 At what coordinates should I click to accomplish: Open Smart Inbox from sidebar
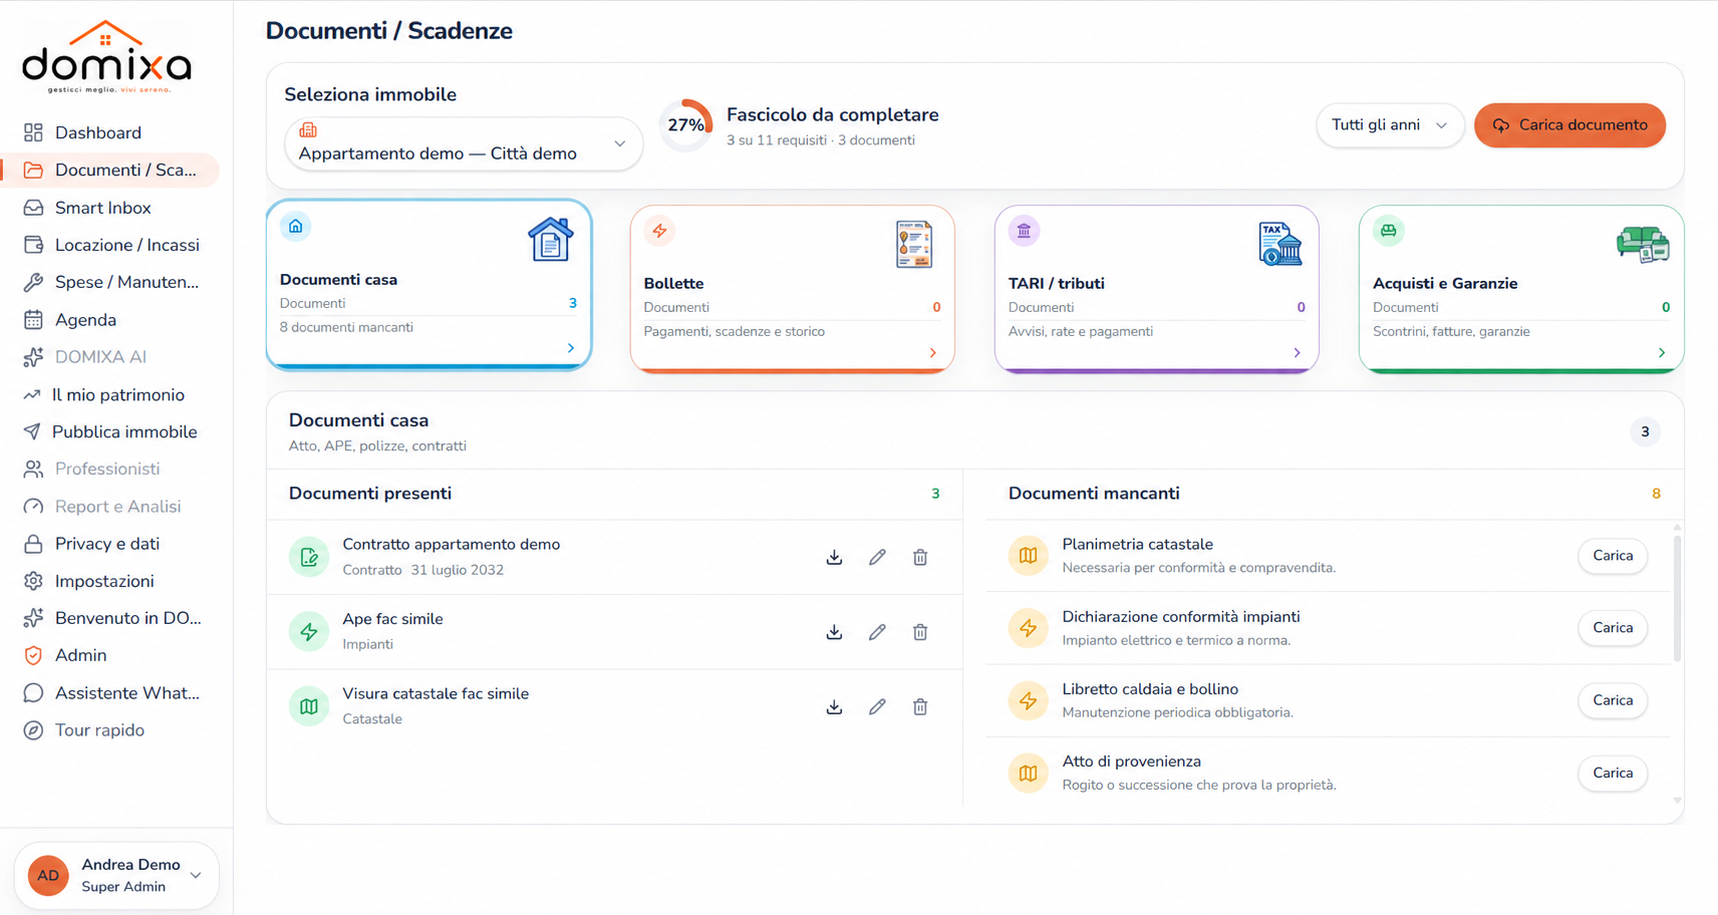tap(110, 208)
